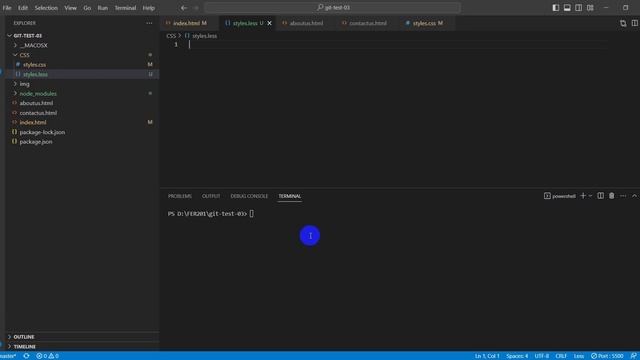Select styles.less in the explorer tree
This screenshot has height=360, width=640.
coord(35,74)
